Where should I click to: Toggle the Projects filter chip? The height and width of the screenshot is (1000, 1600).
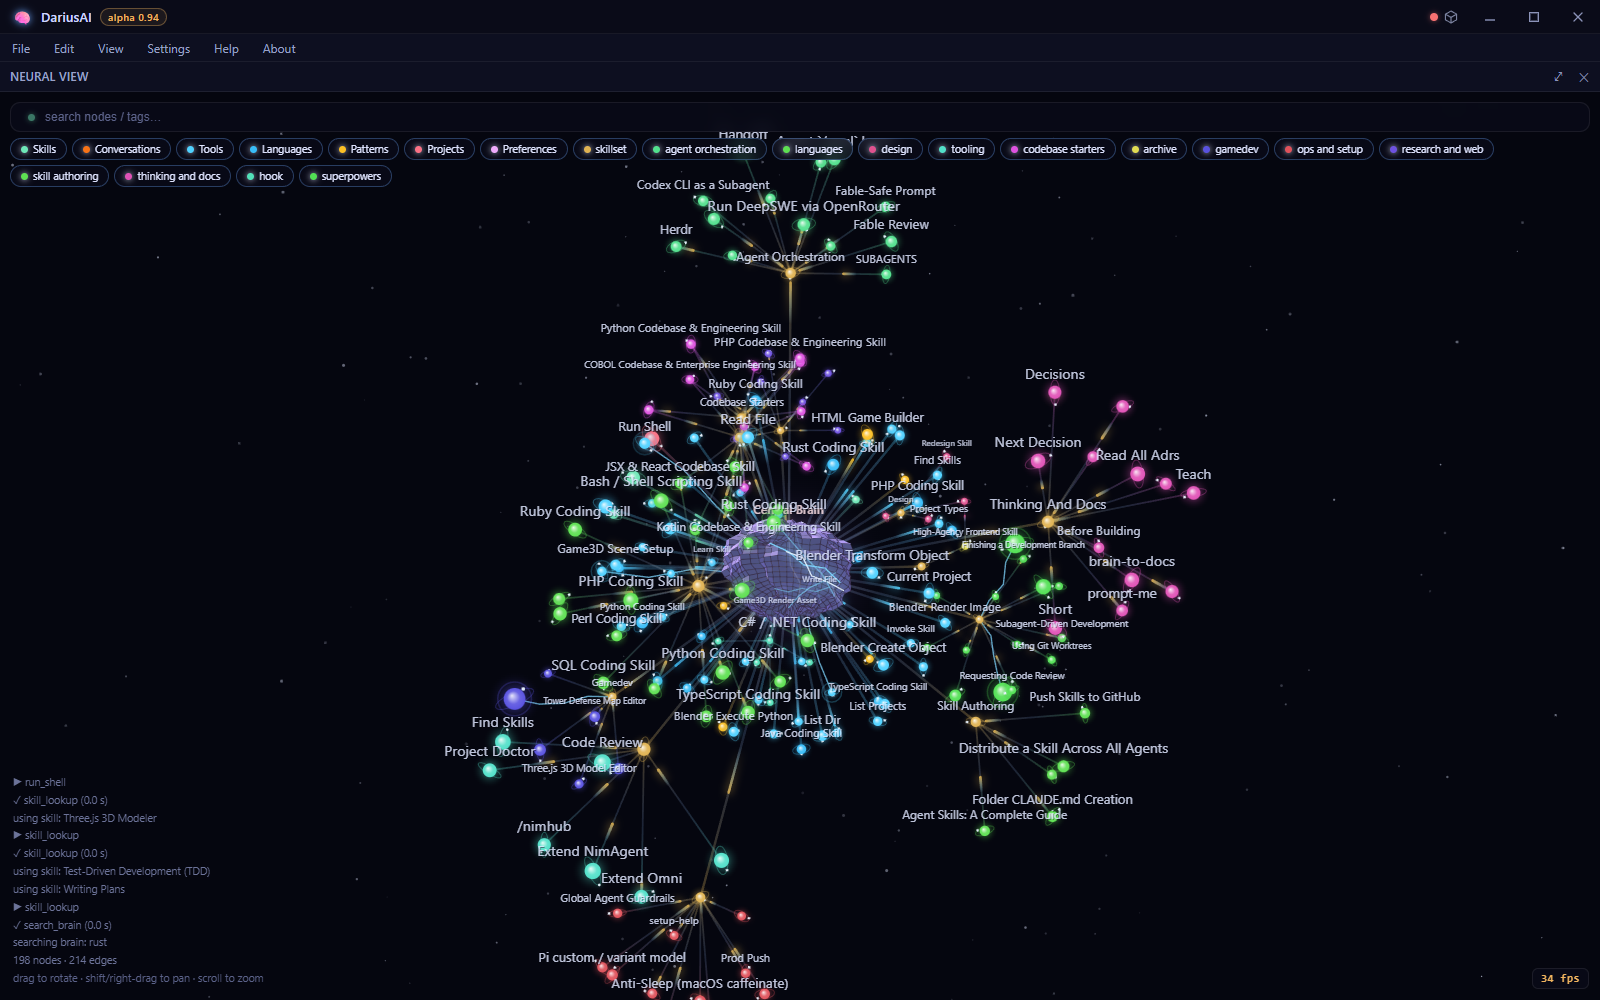pos(439,149)
